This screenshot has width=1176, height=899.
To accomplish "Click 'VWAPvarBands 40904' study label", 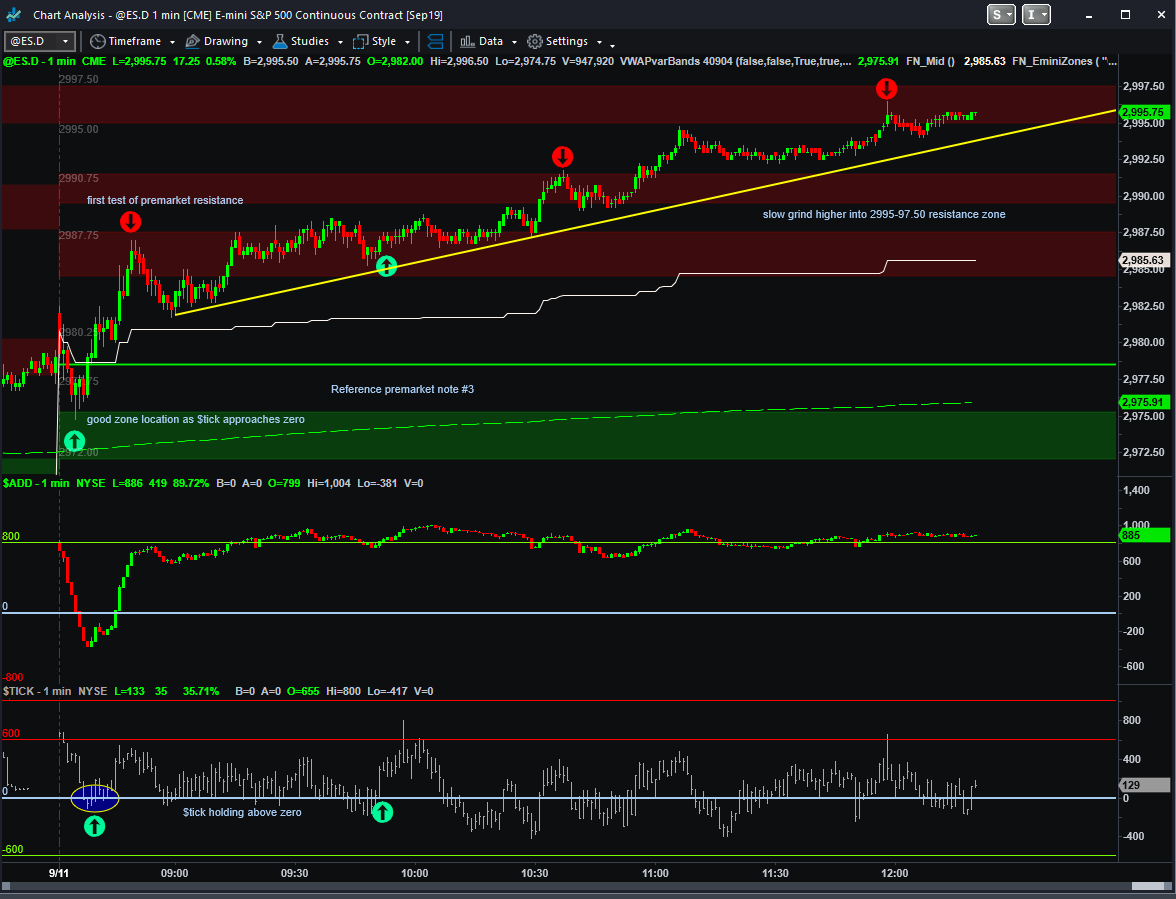I will (x=676, y=61).
